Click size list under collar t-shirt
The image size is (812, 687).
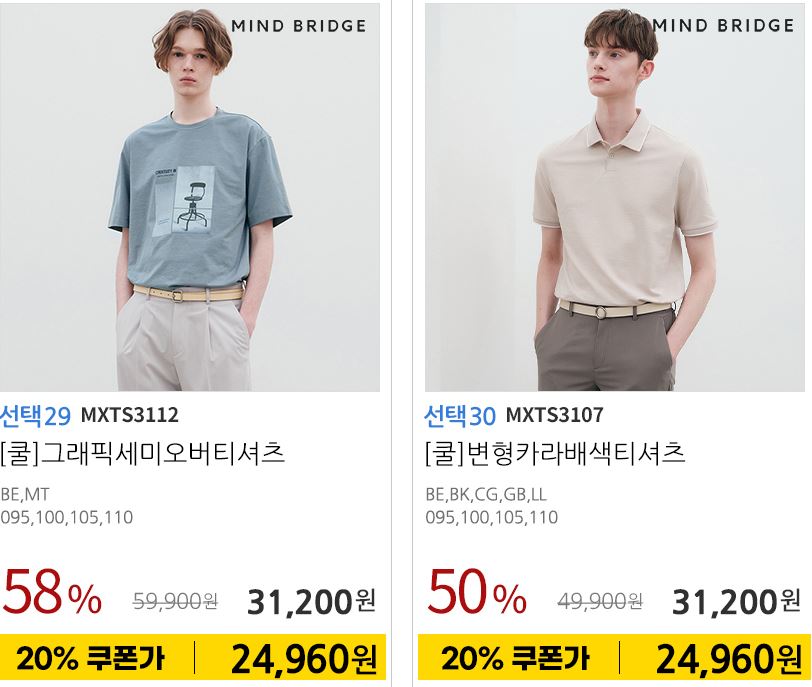[x=492, y=517]
